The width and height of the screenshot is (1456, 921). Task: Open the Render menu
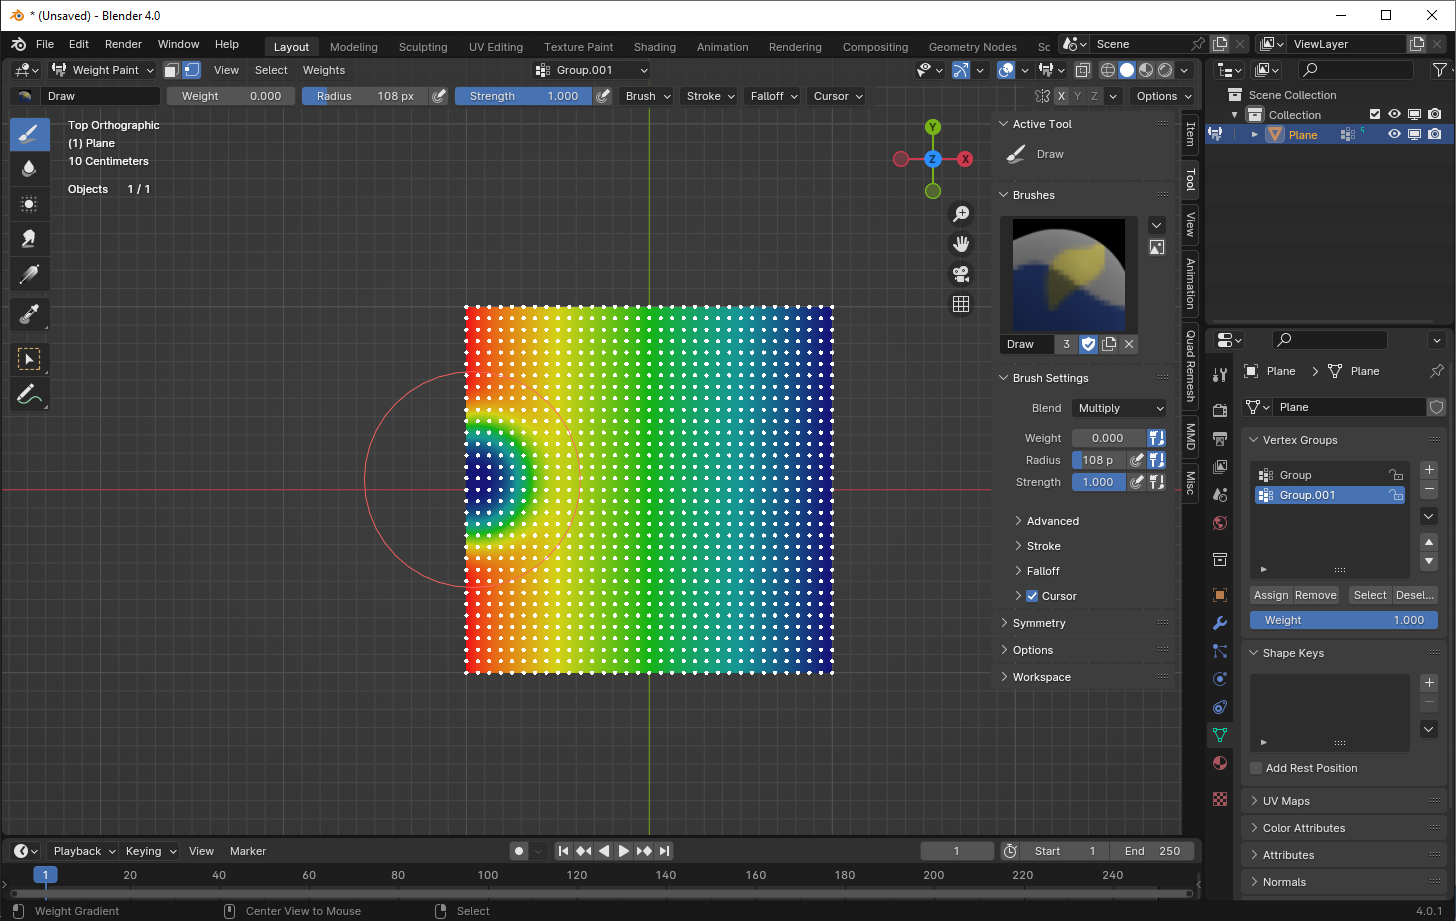[123, 44]
